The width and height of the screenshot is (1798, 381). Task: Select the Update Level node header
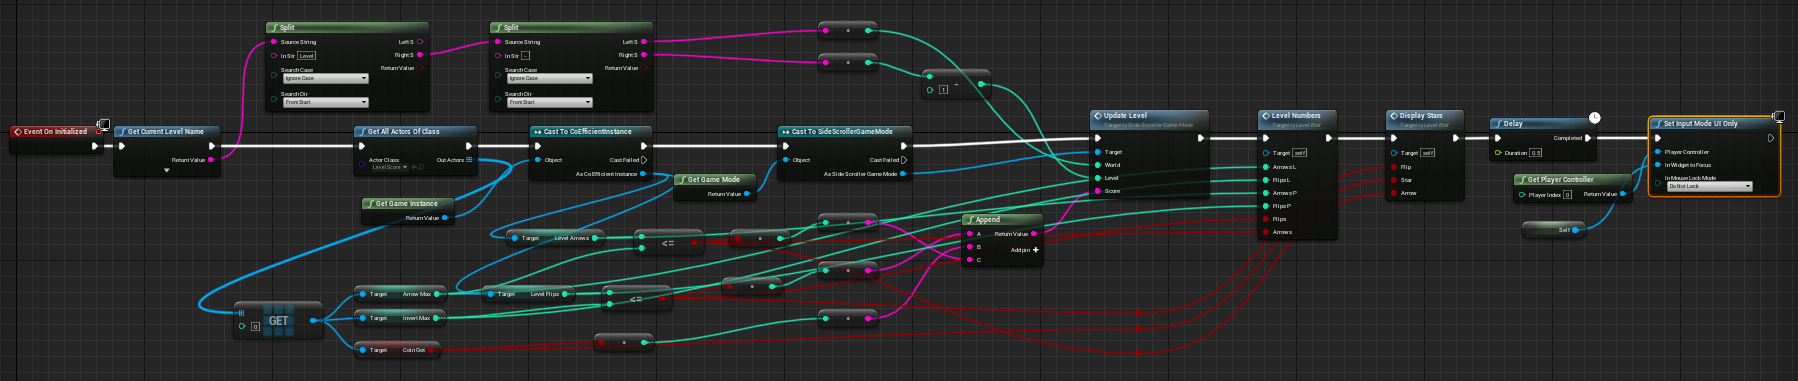click(1149, 118)
